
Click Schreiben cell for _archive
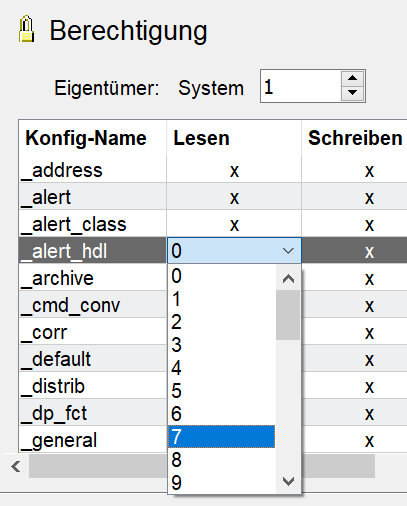369,278
